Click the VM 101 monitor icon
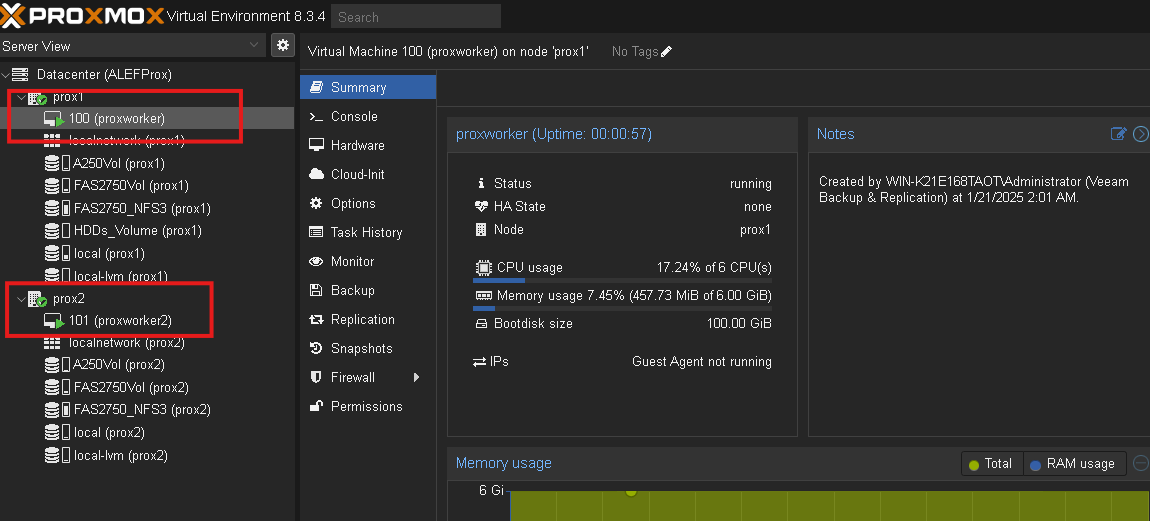The image size is (1150, 521). [54, 321]
